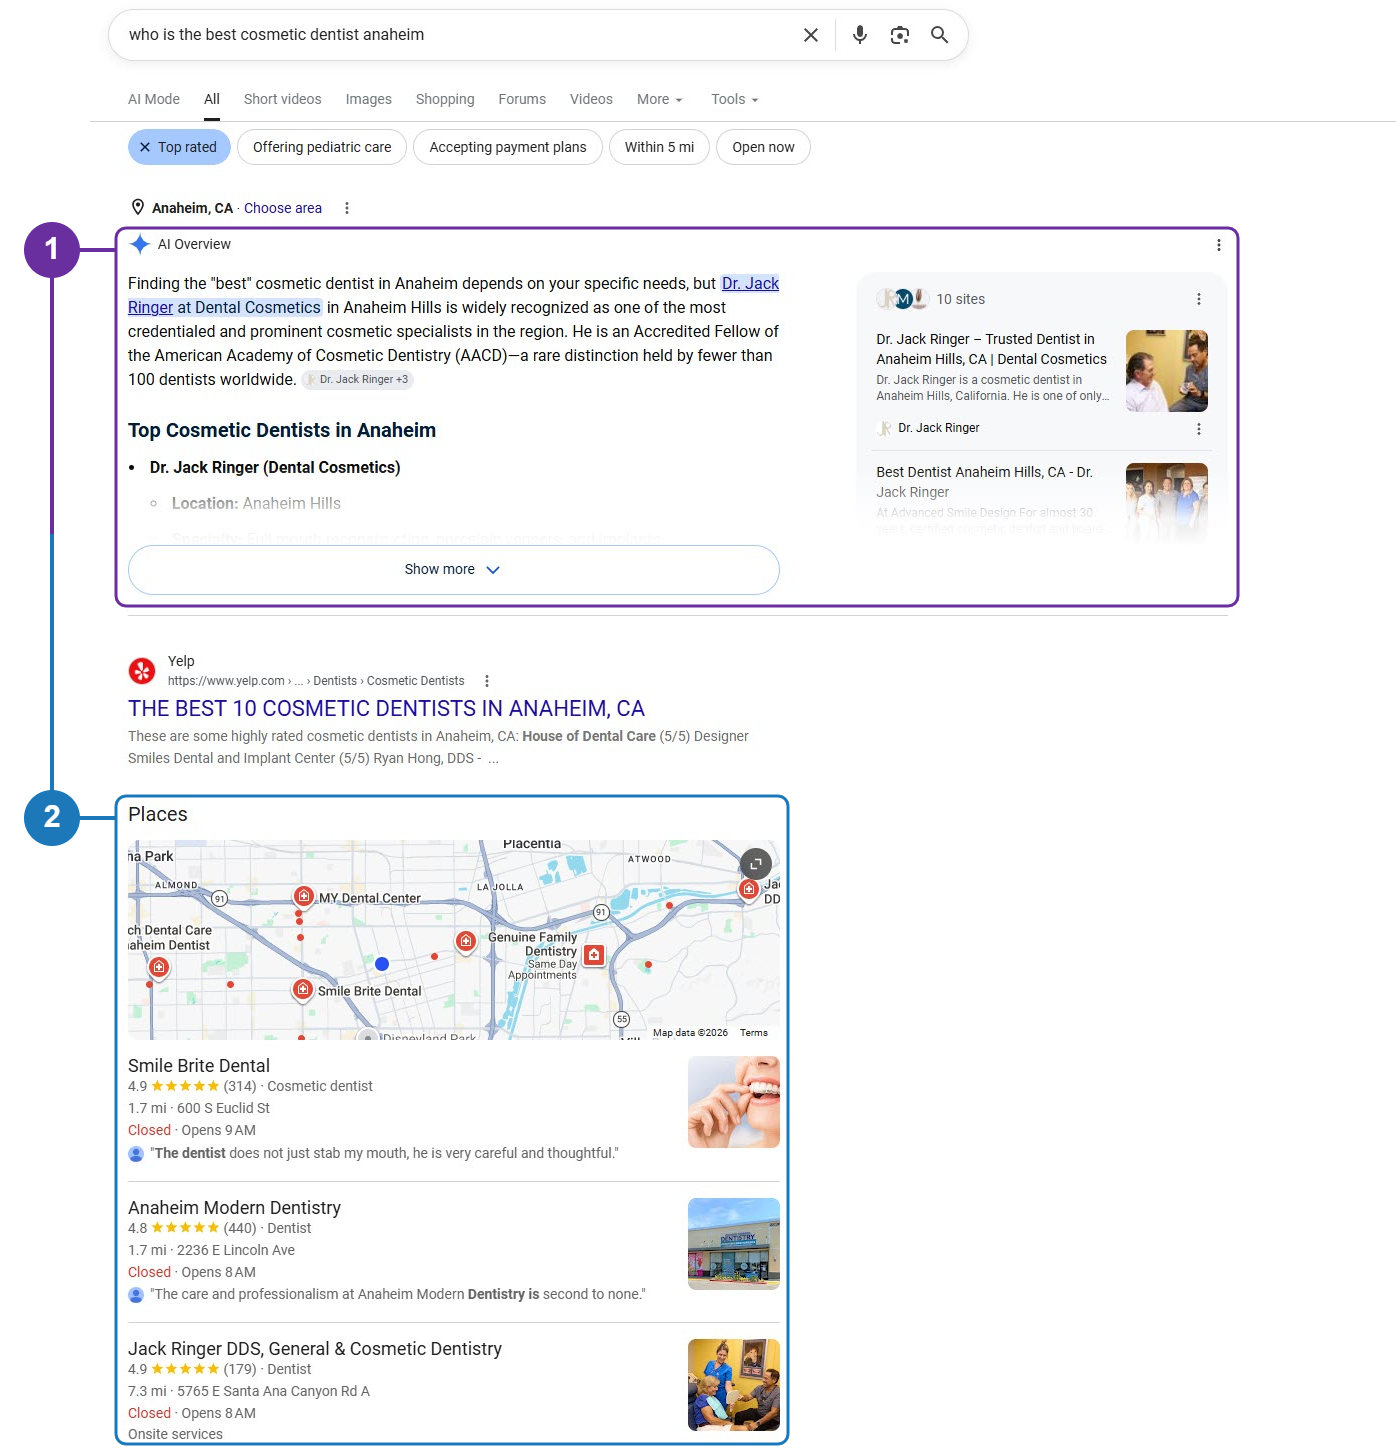Viewport: 1396px width, 1450px height.
Task: Click the '5765 E Santa Ana Canyon Rd A' address
Action: pyautogui.click(x=273, y=1391)
